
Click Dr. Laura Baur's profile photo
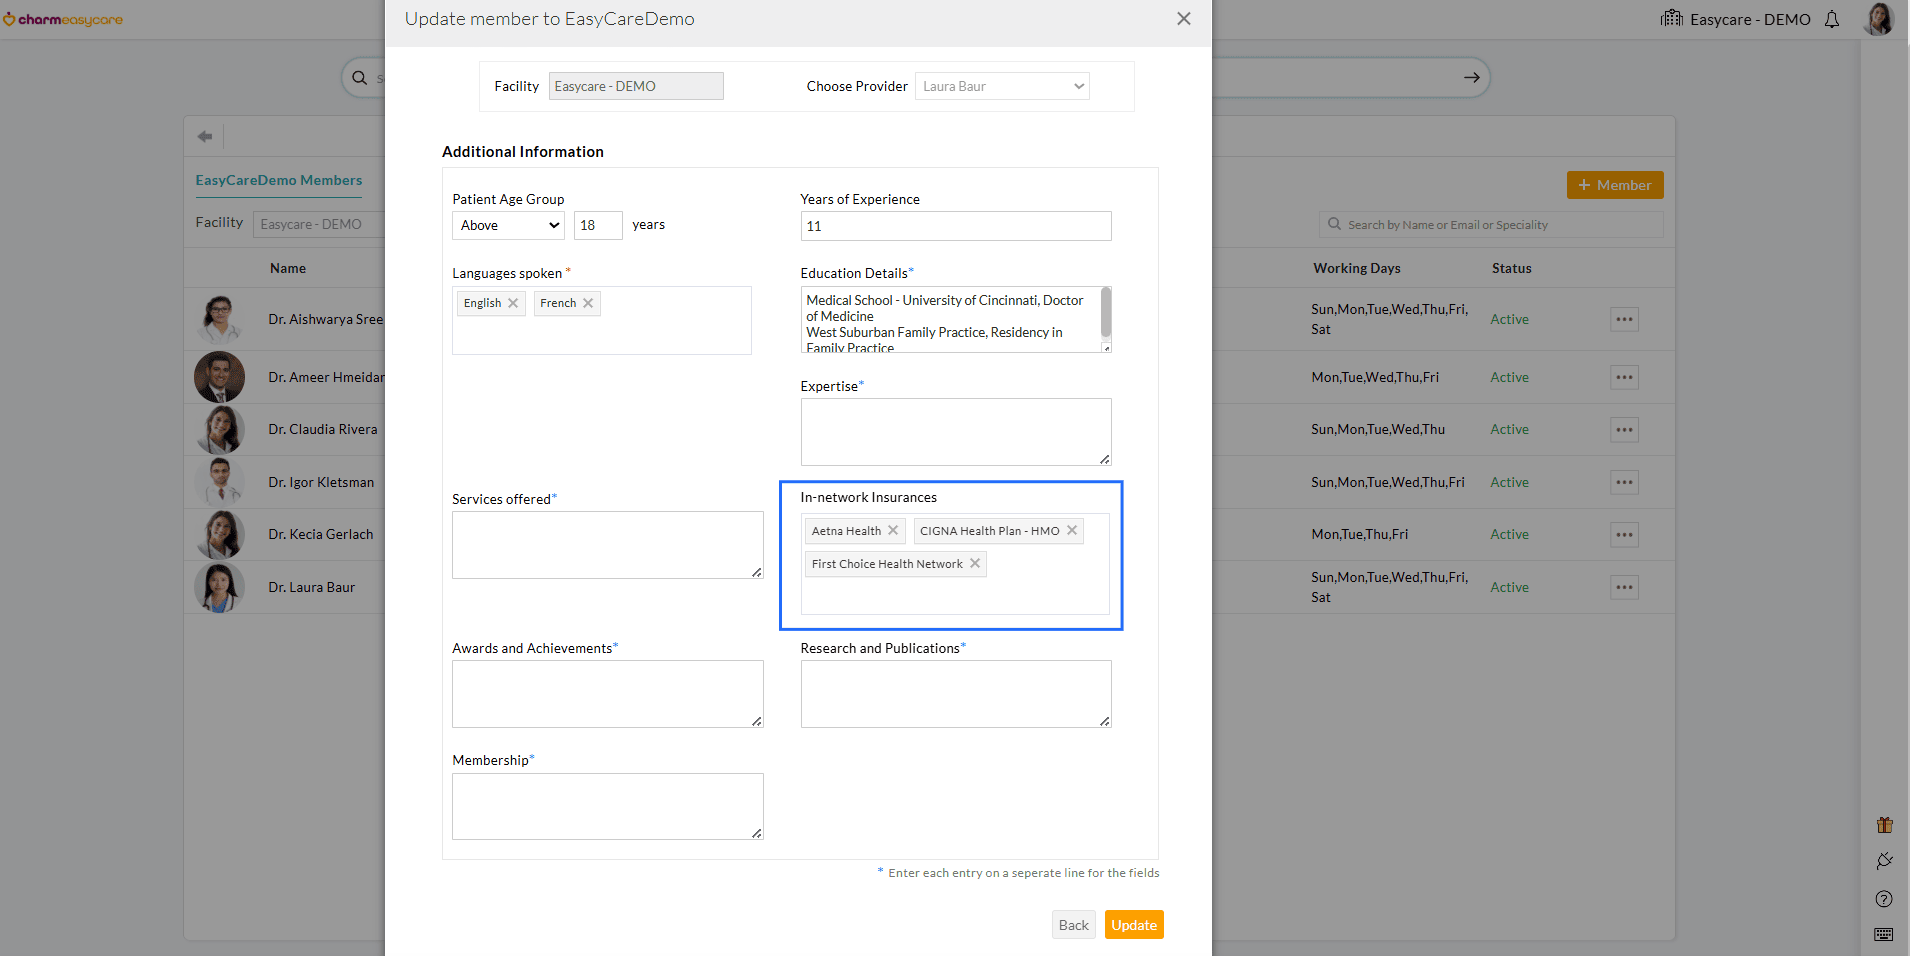pos(220,587)
